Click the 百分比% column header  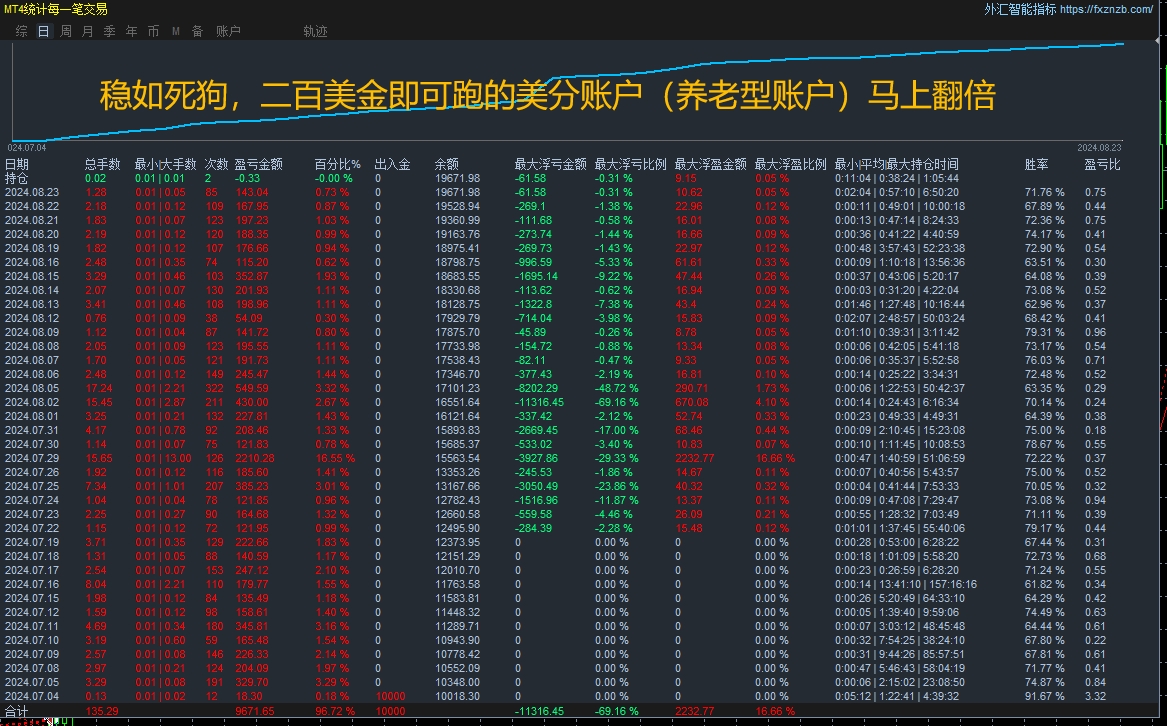click(337, 165)
